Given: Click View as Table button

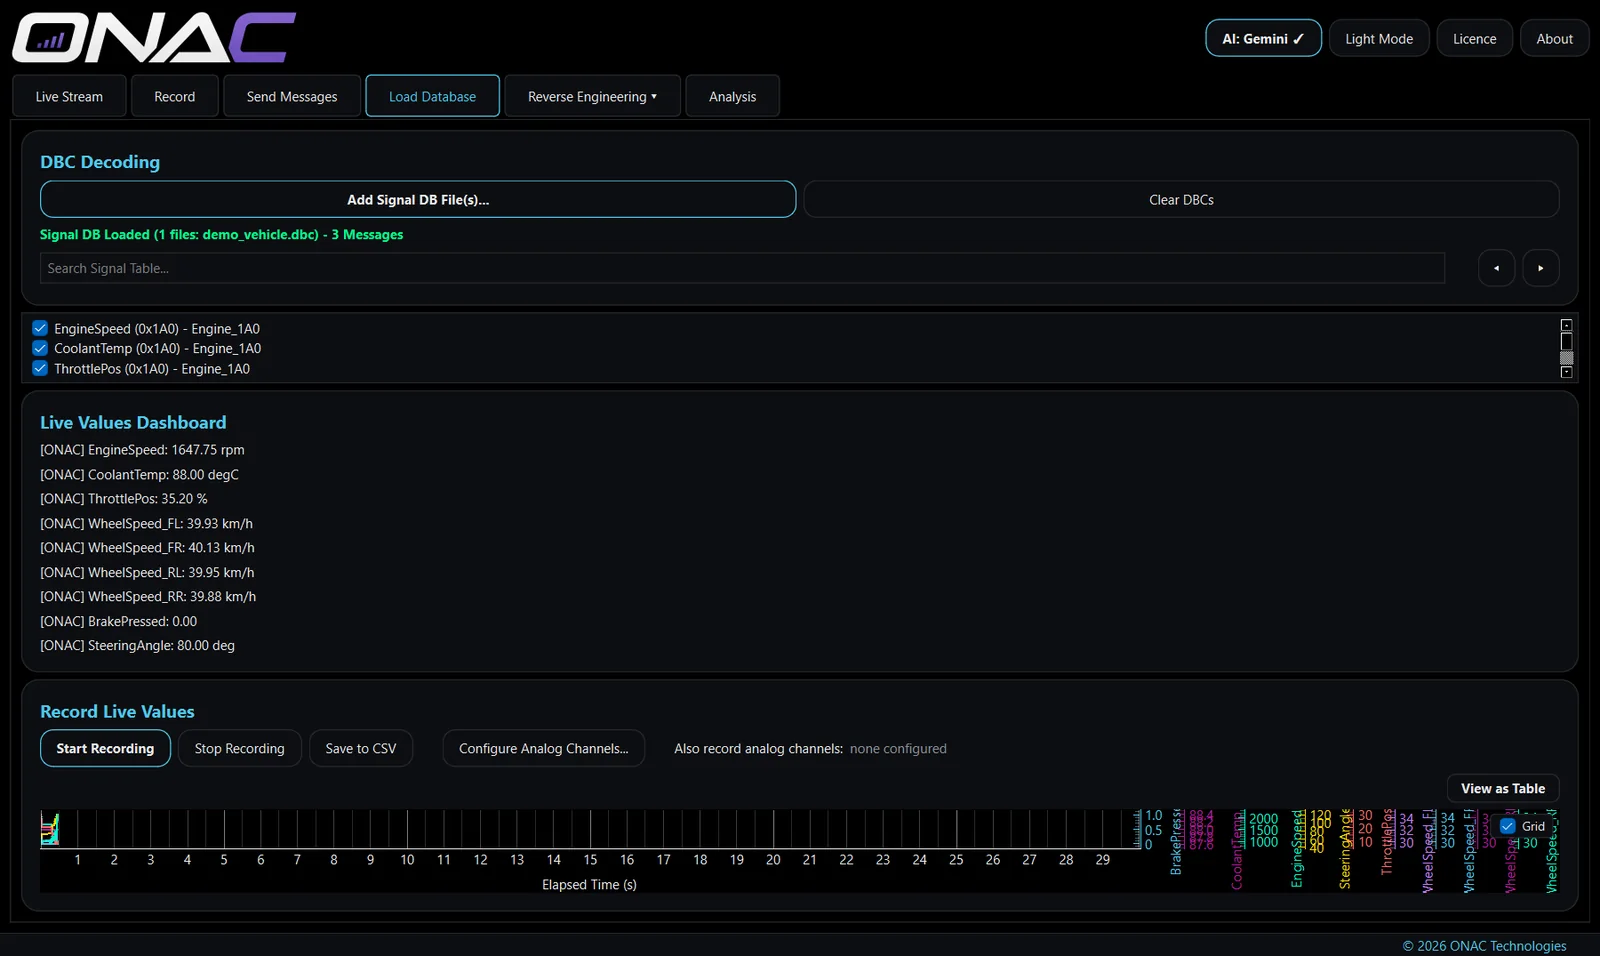Looking at the screenshot, I should point(1503,788).
